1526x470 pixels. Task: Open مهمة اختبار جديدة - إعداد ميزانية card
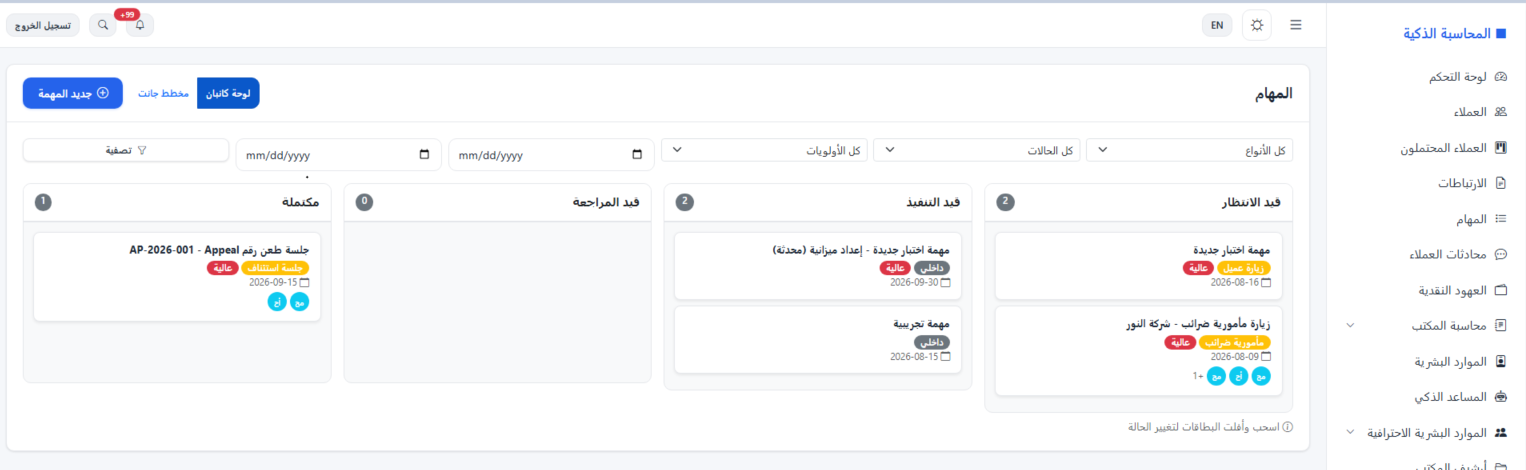pyautogui.click(x=818, y=266)
